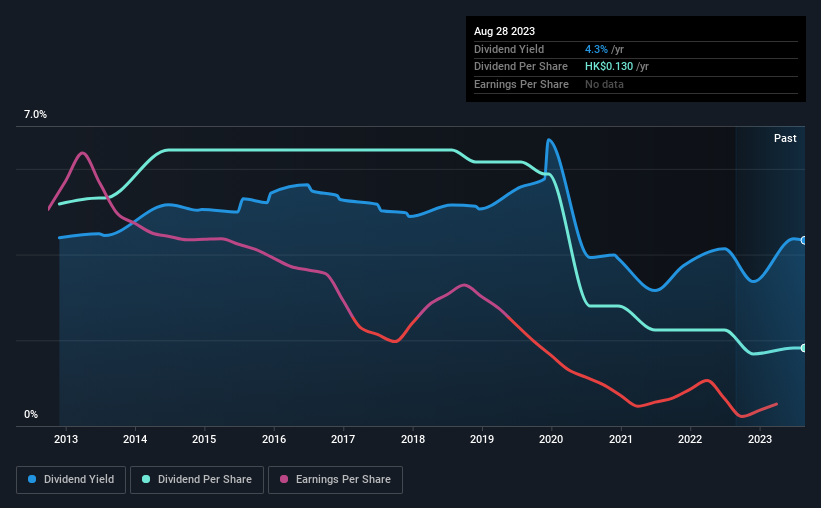Viewport: 821px width, 508px height.
Task: Click the 2019 axis label
Action: tap(482, 439)
